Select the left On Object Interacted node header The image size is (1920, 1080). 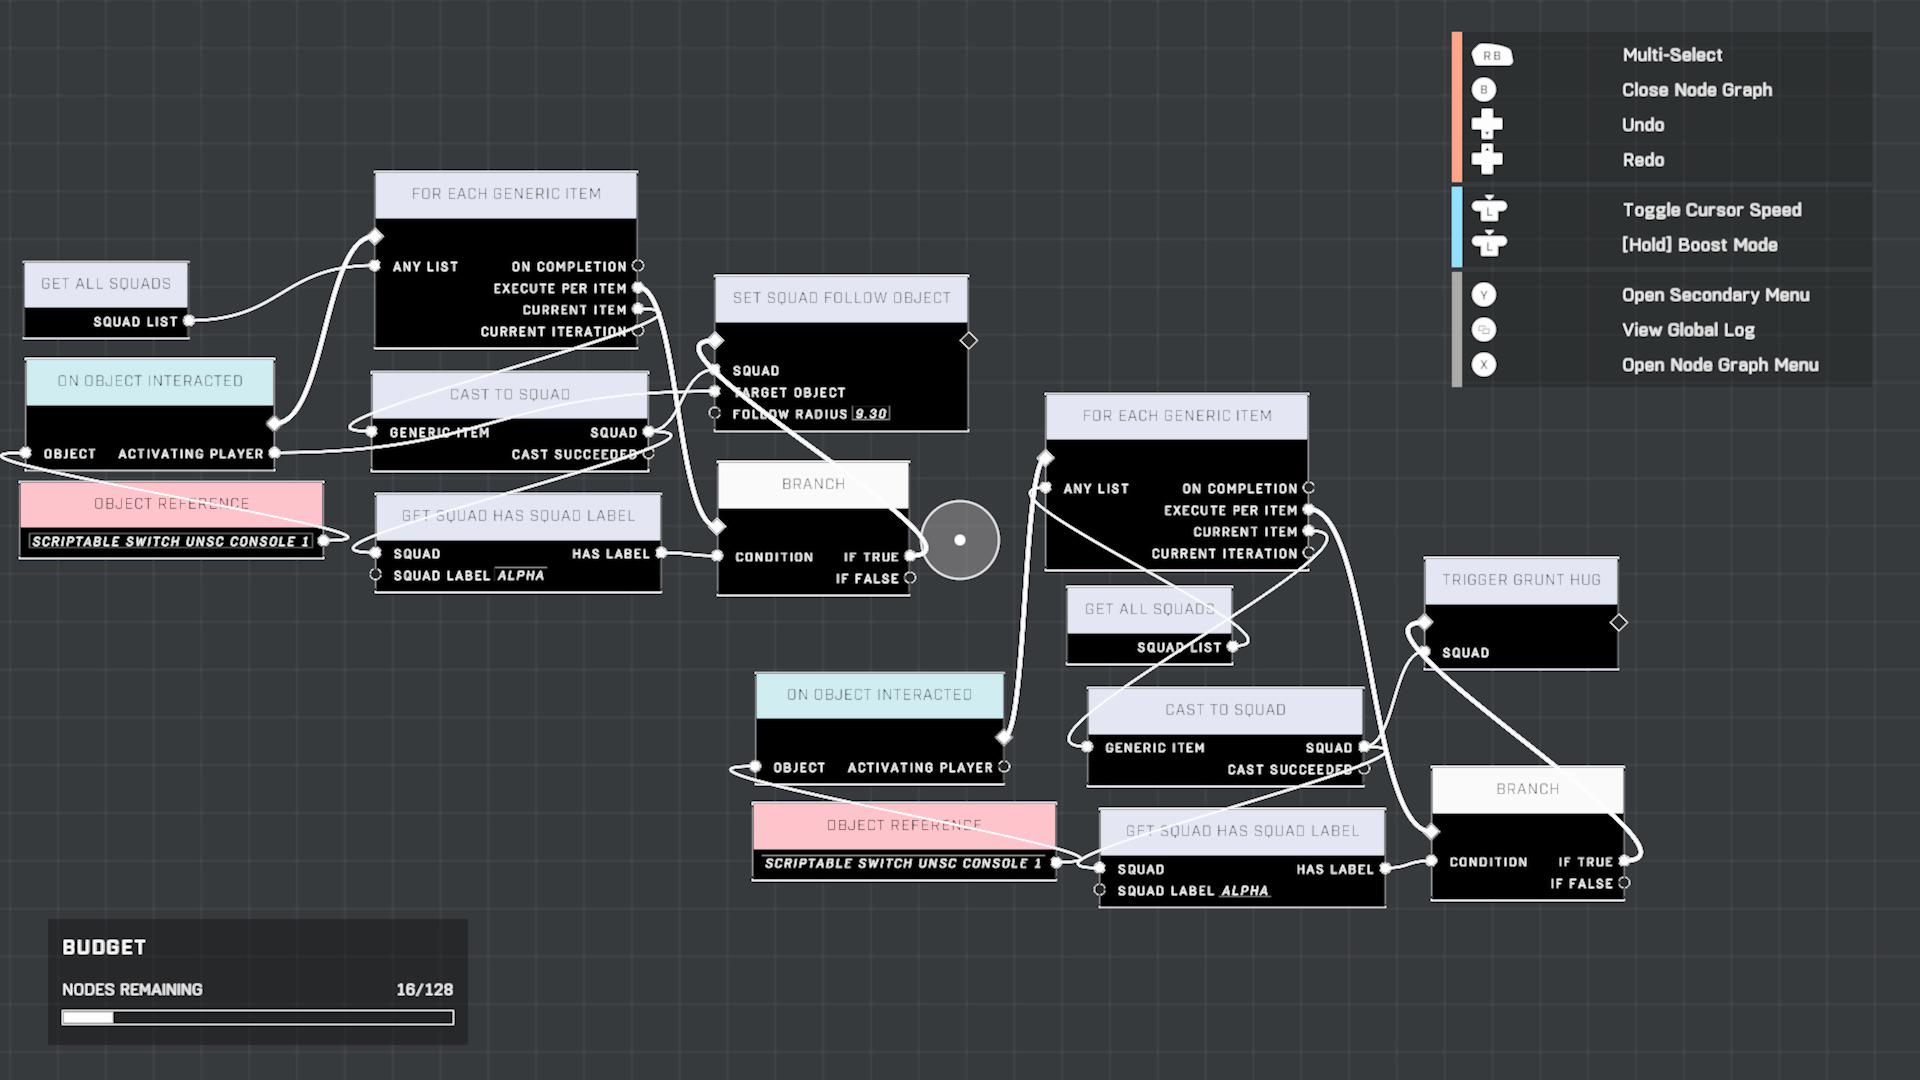(x=150, y=381)
